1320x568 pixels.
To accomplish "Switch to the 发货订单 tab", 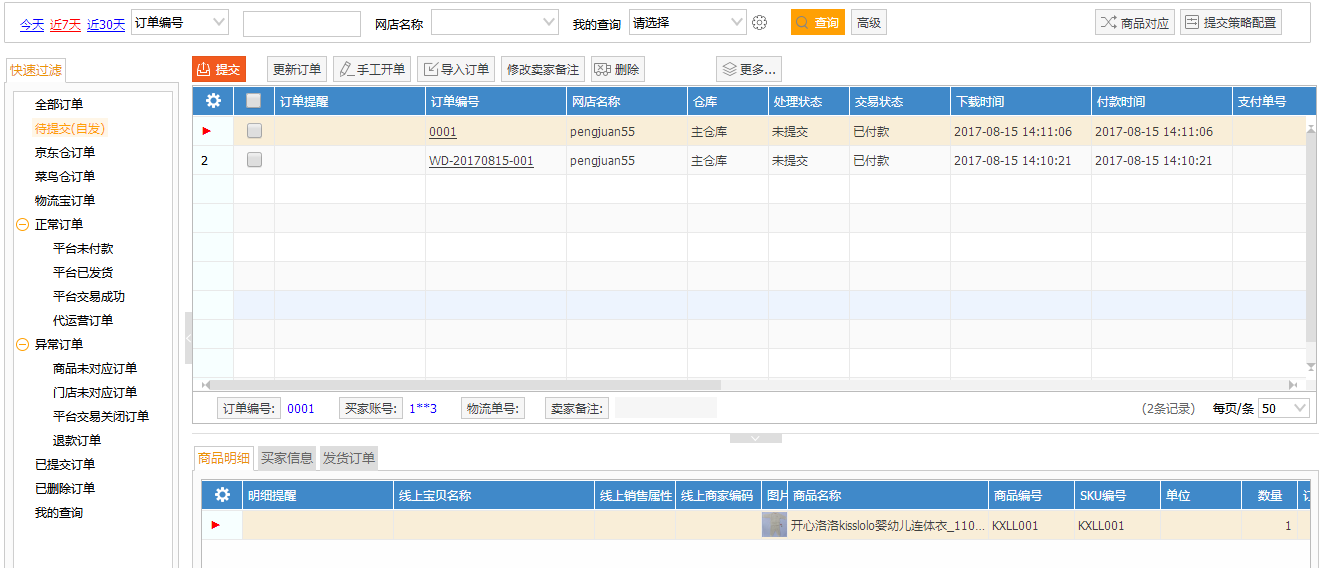I will (348, 458).
